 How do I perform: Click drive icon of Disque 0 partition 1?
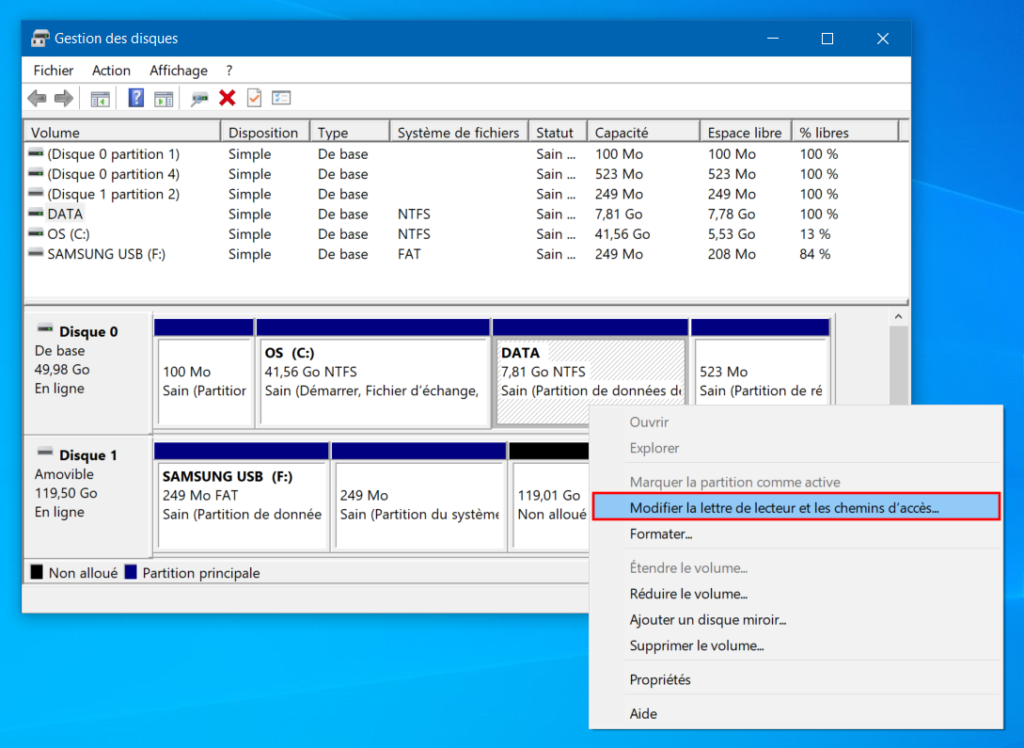tap(36, 154)
